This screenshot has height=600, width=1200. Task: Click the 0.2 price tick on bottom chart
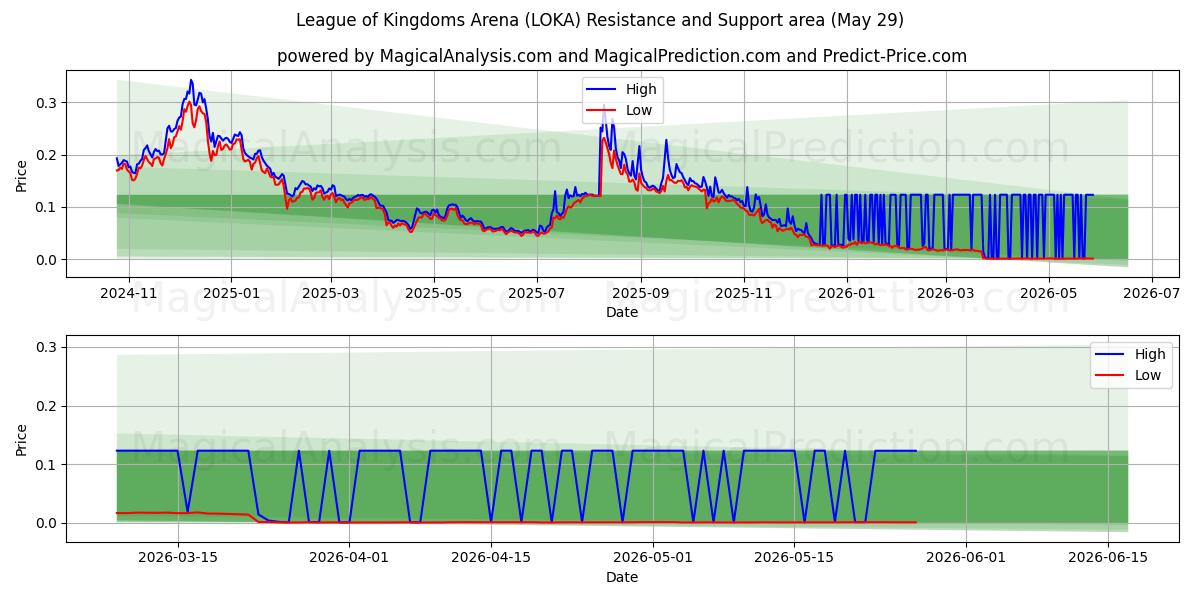coord(48,406)
